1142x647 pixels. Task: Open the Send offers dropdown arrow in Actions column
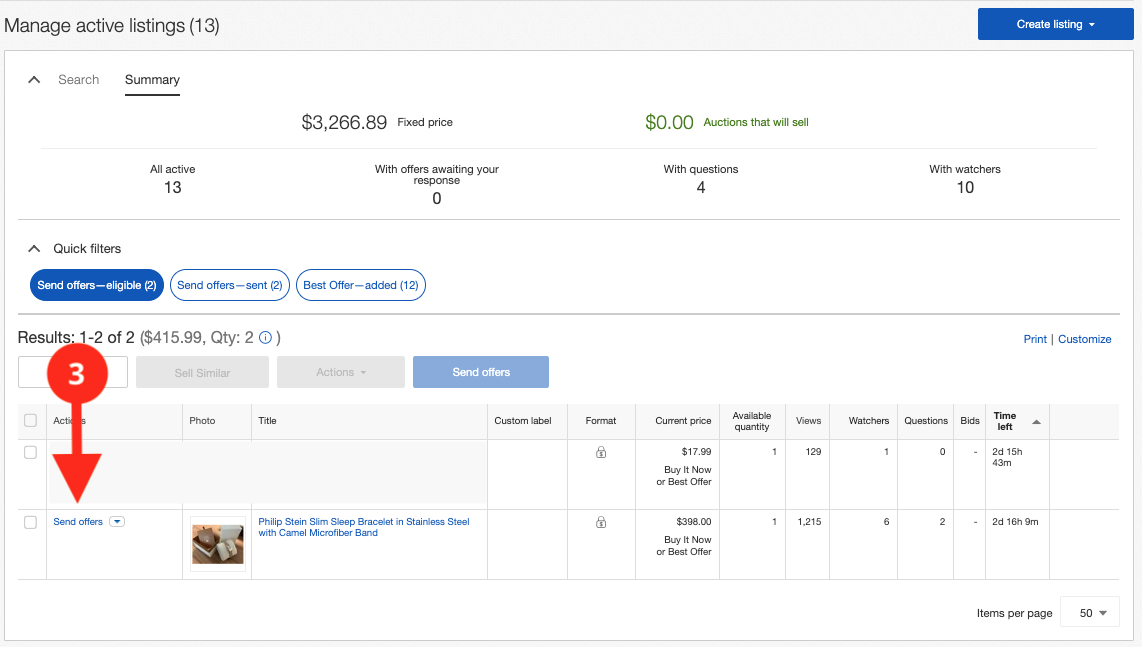tap(117, 521)
